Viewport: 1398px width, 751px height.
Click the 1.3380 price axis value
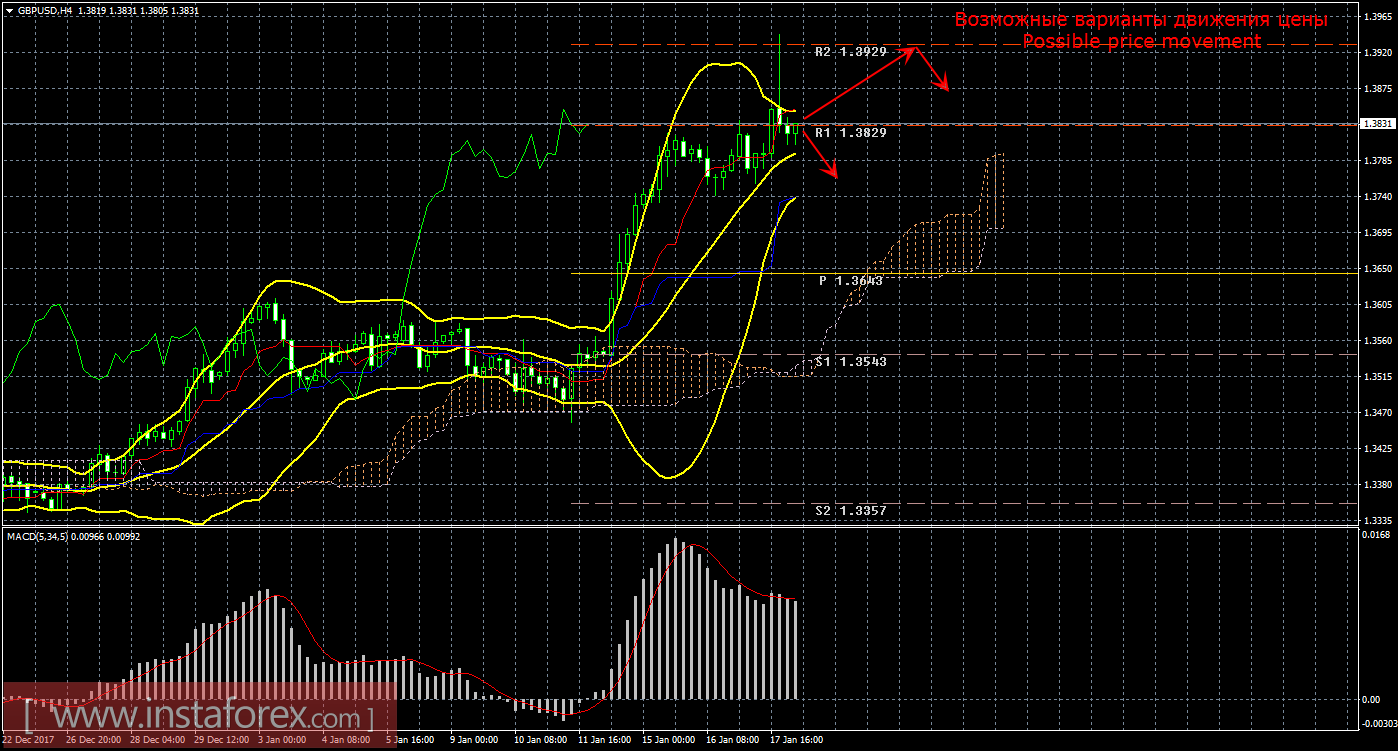click(x=1376, y=484)
